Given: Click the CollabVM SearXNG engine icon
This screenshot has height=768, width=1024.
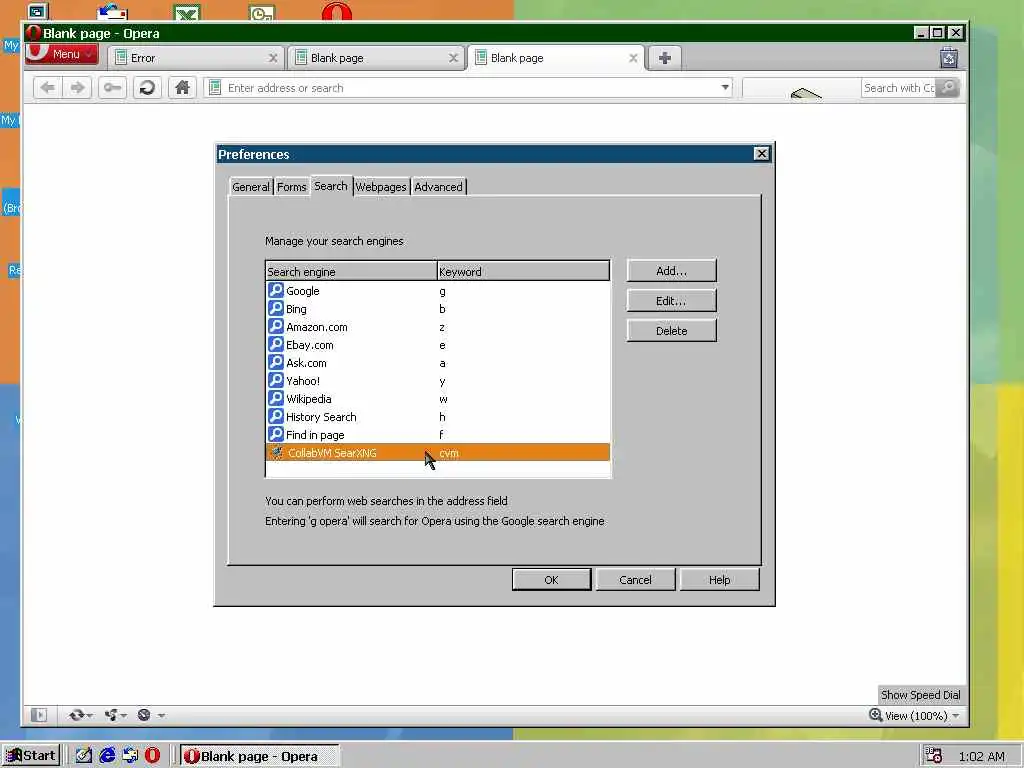Looking at the screenshot, I should 277,452.
